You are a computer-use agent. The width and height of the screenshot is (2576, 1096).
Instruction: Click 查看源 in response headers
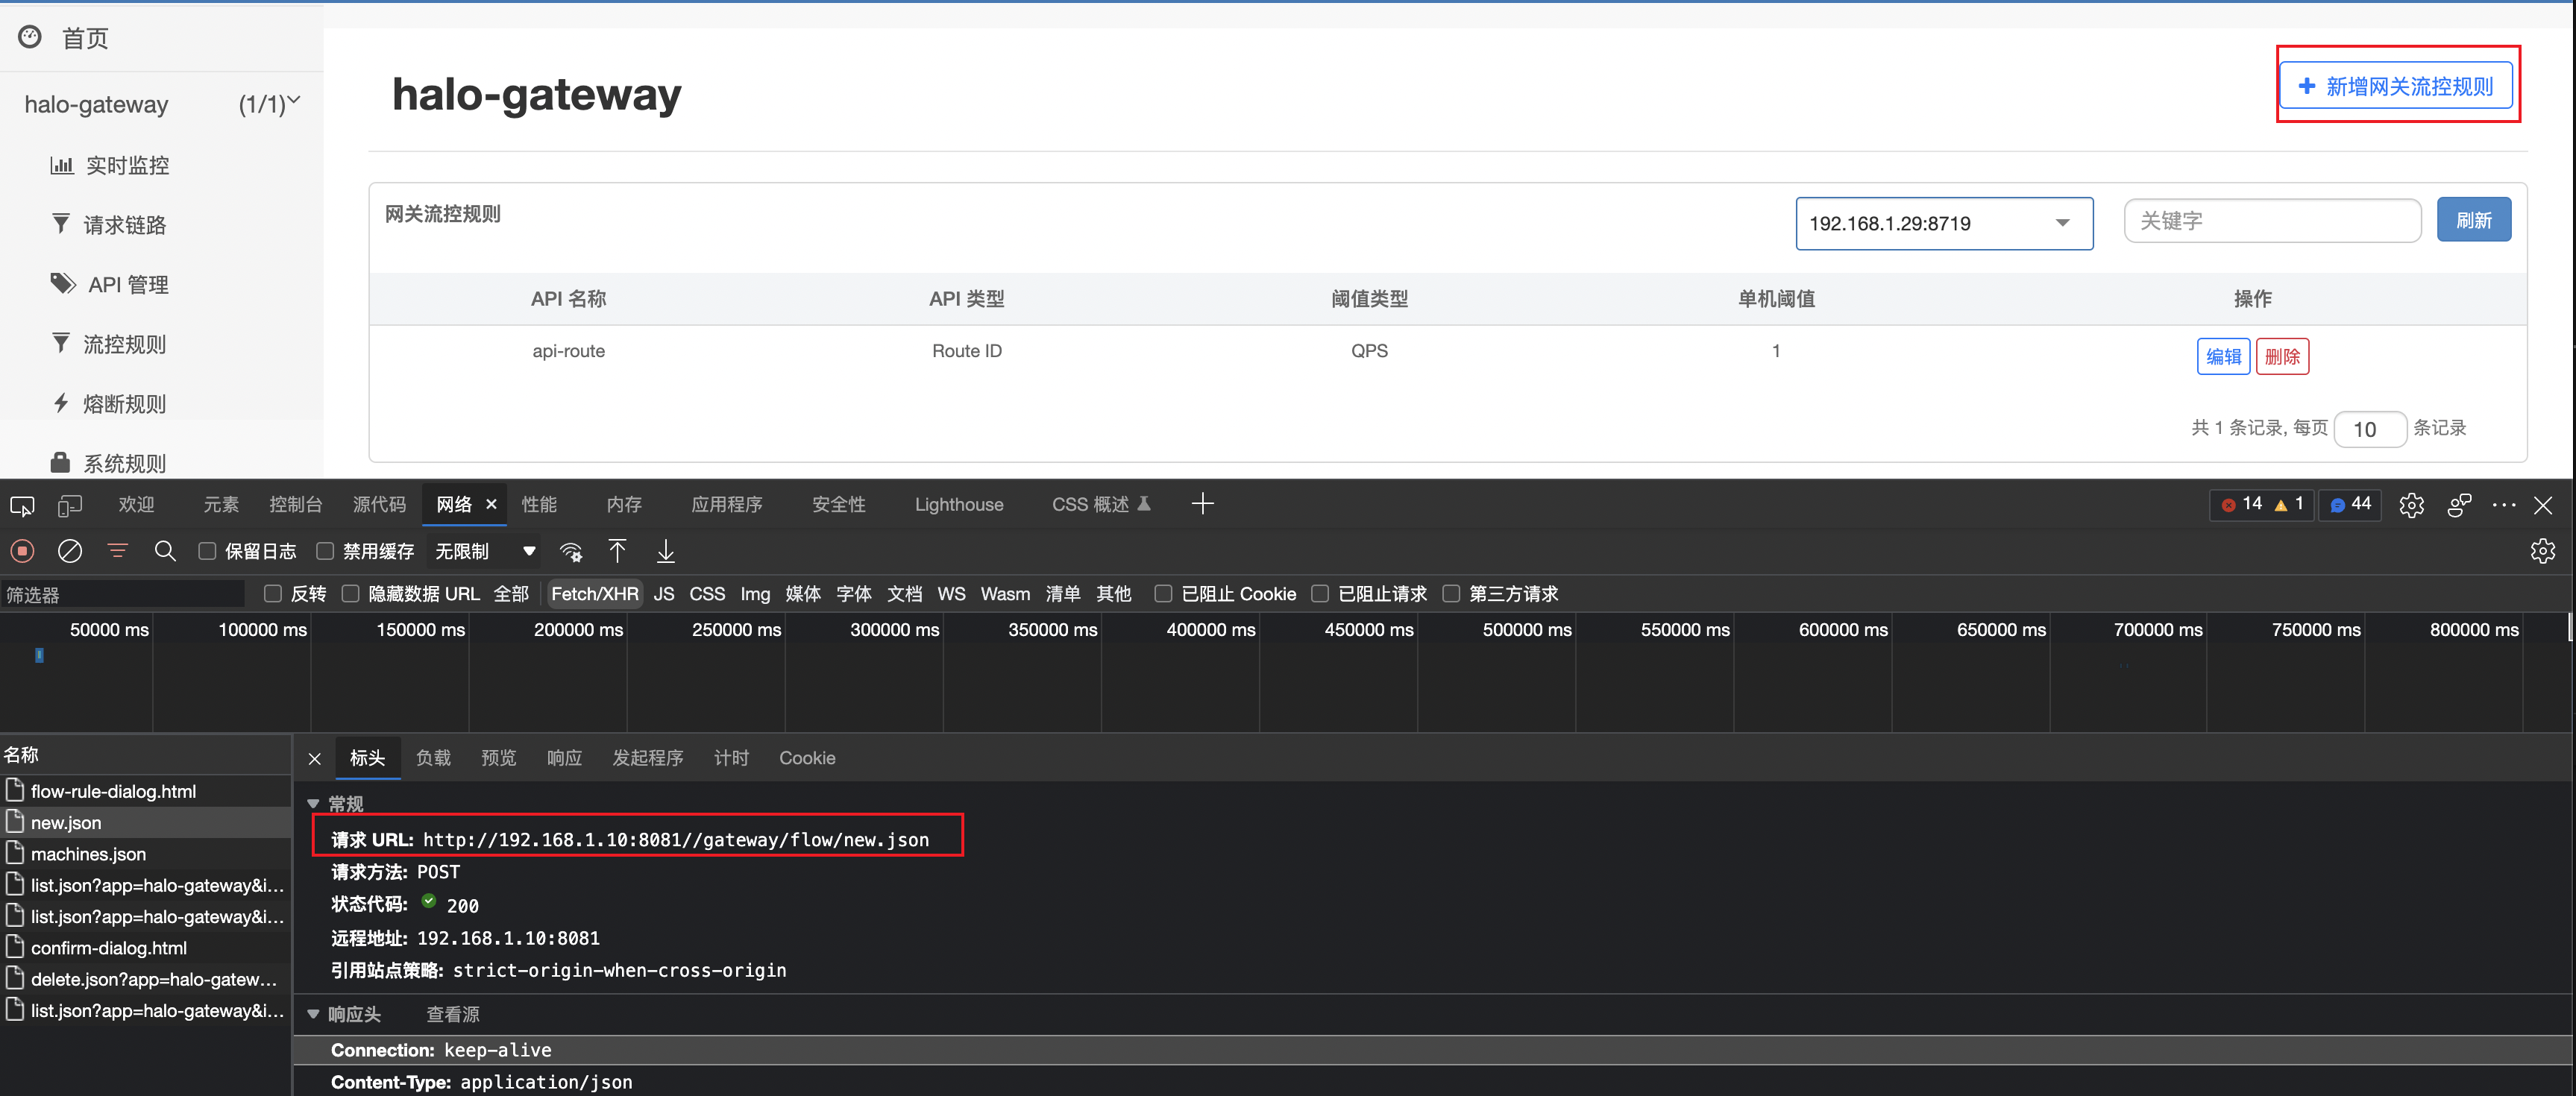point(453,1014)
